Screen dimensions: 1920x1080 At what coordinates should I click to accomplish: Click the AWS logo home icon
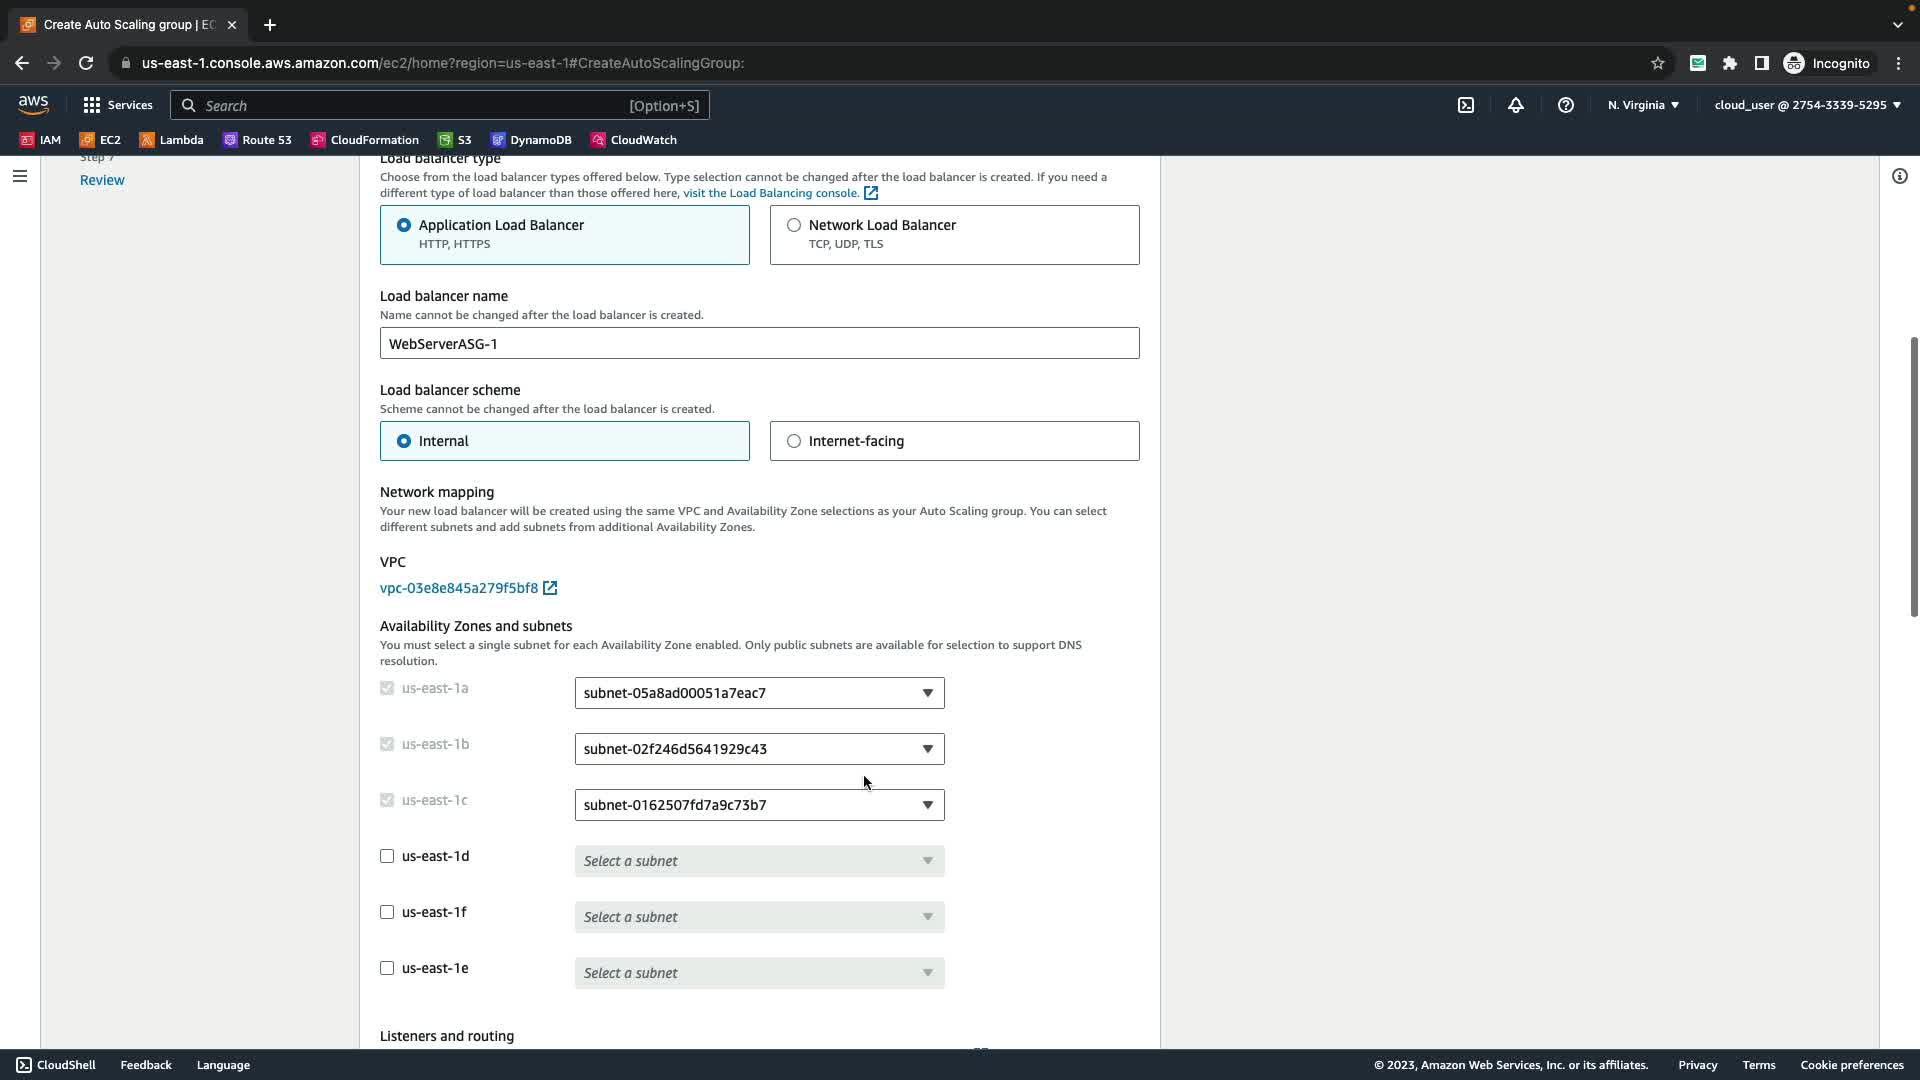tap(33, 105)
